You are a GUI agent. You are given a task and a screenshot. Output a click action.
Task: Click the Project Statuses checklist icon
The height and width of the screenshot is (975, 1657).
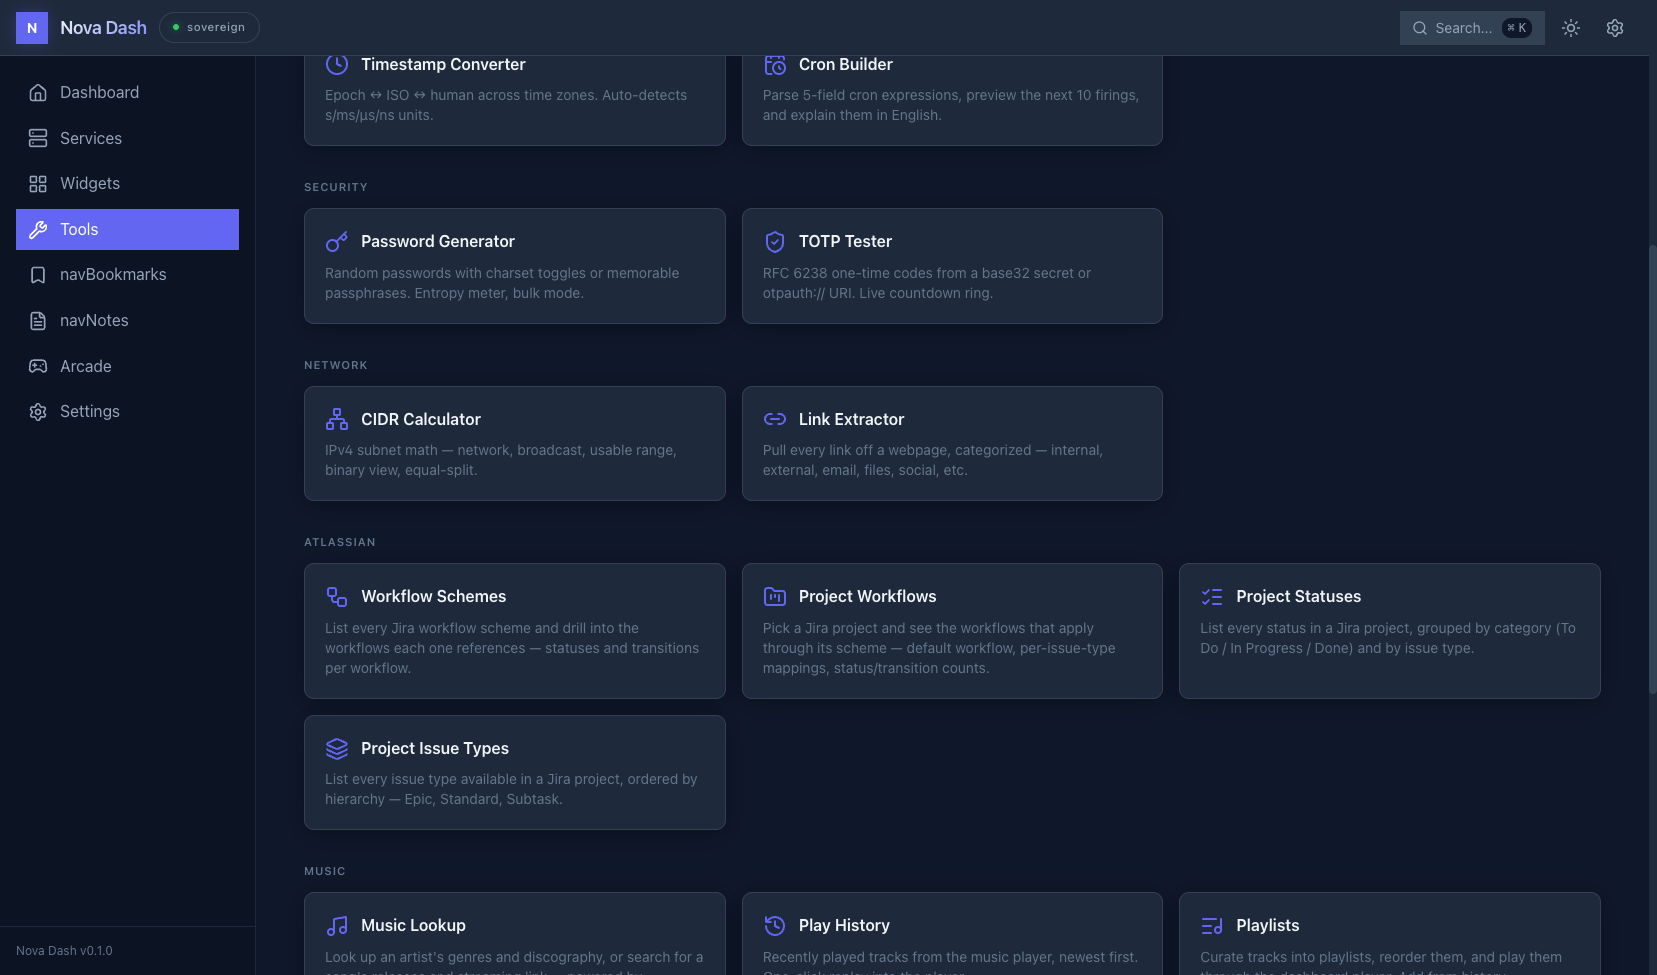[1212, 597]
